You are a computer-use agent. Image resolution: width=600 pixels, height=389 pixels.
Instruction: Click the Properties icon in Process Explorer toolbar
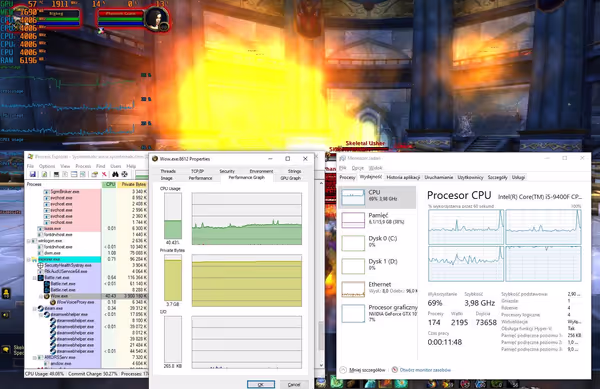tap(94, 174)
